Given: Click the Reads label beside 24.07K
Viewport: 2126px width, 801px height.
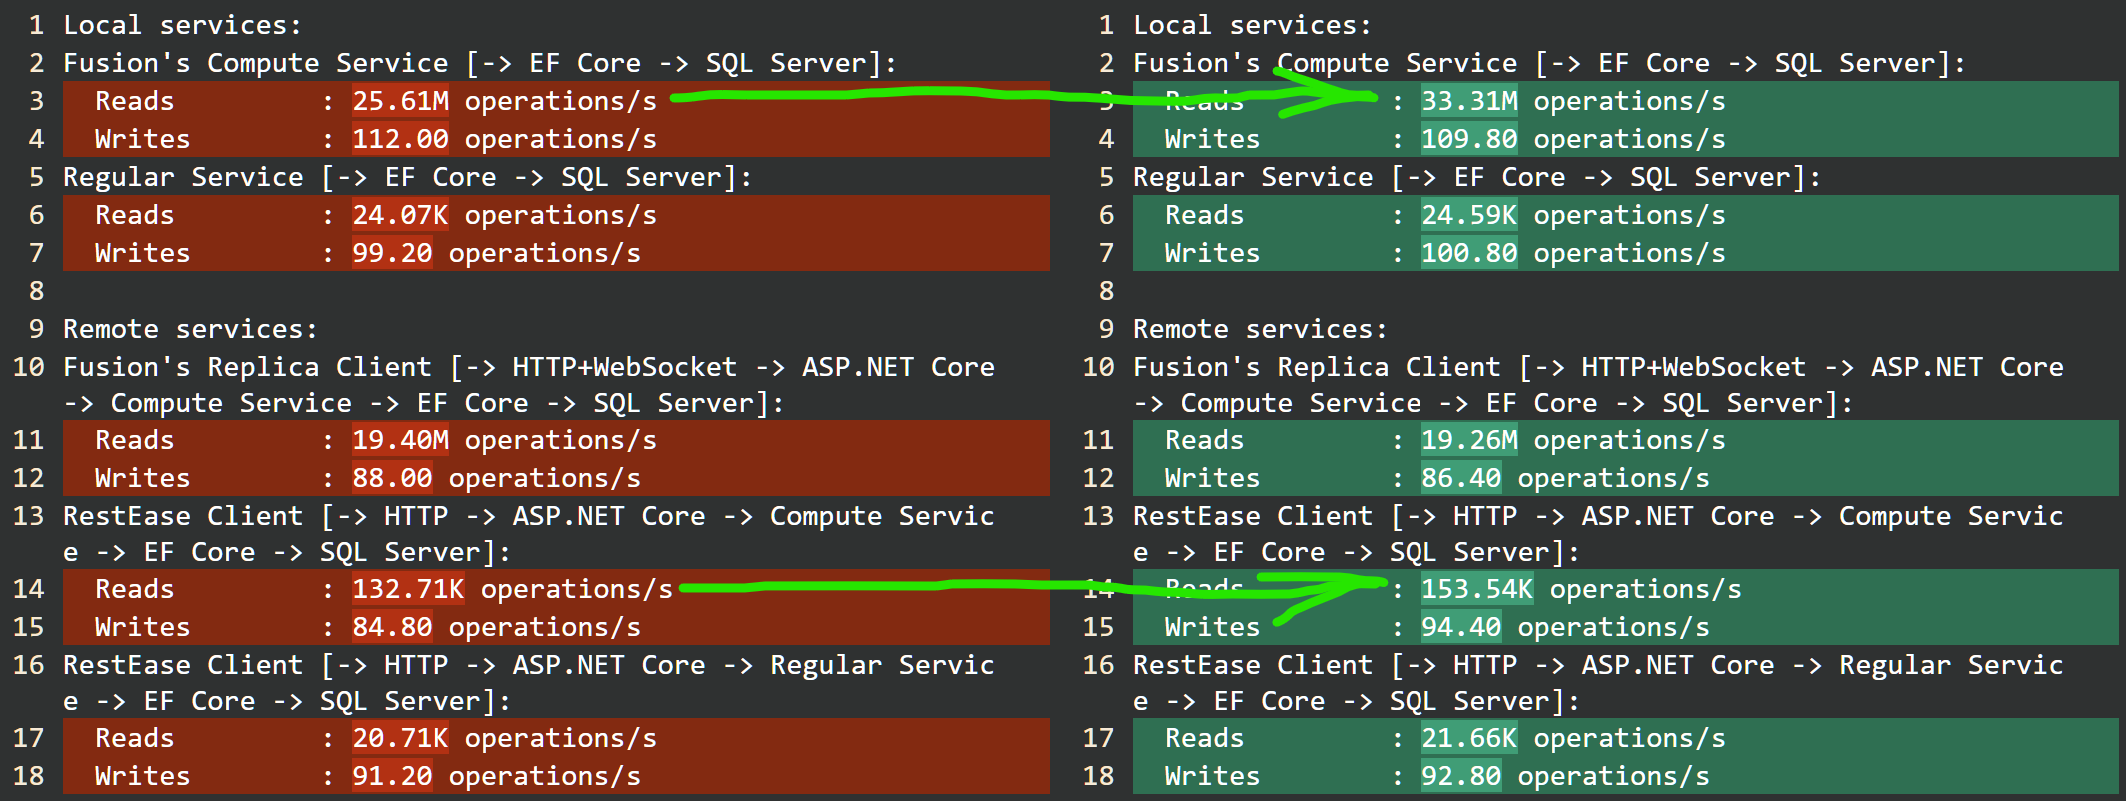Looking at the screenshot, I should [135, 215].
